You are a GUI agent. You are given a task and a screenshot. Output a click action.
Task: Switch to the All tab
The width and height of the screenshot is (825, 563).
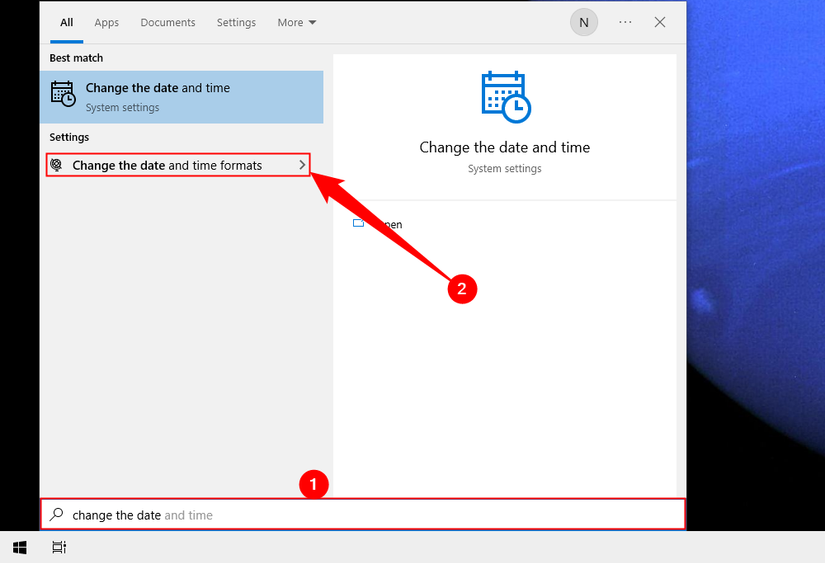[x=67, y=22]
